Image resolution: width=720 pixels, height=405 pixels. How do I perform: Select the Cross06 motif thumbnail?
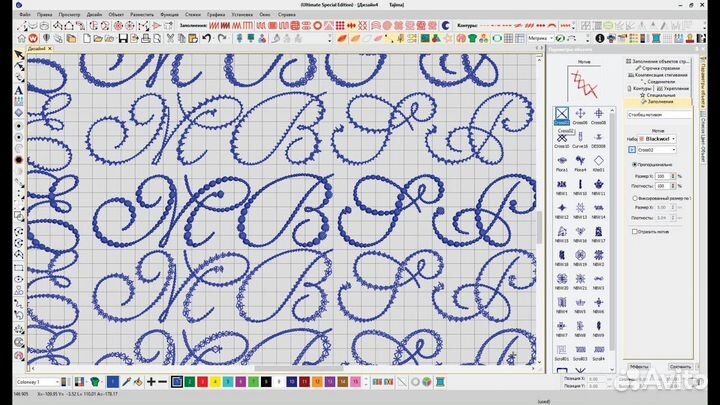pos(580,116)
